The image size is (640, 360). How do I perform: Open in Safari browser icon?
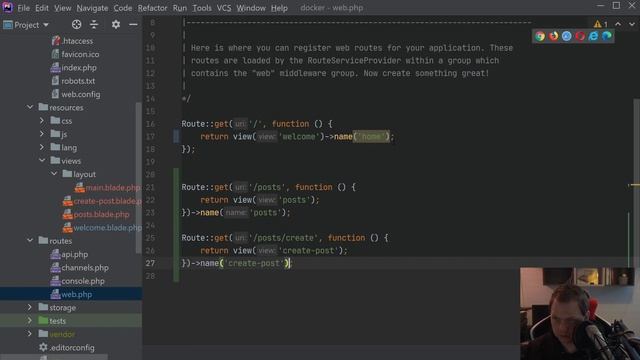coord(567,36)
